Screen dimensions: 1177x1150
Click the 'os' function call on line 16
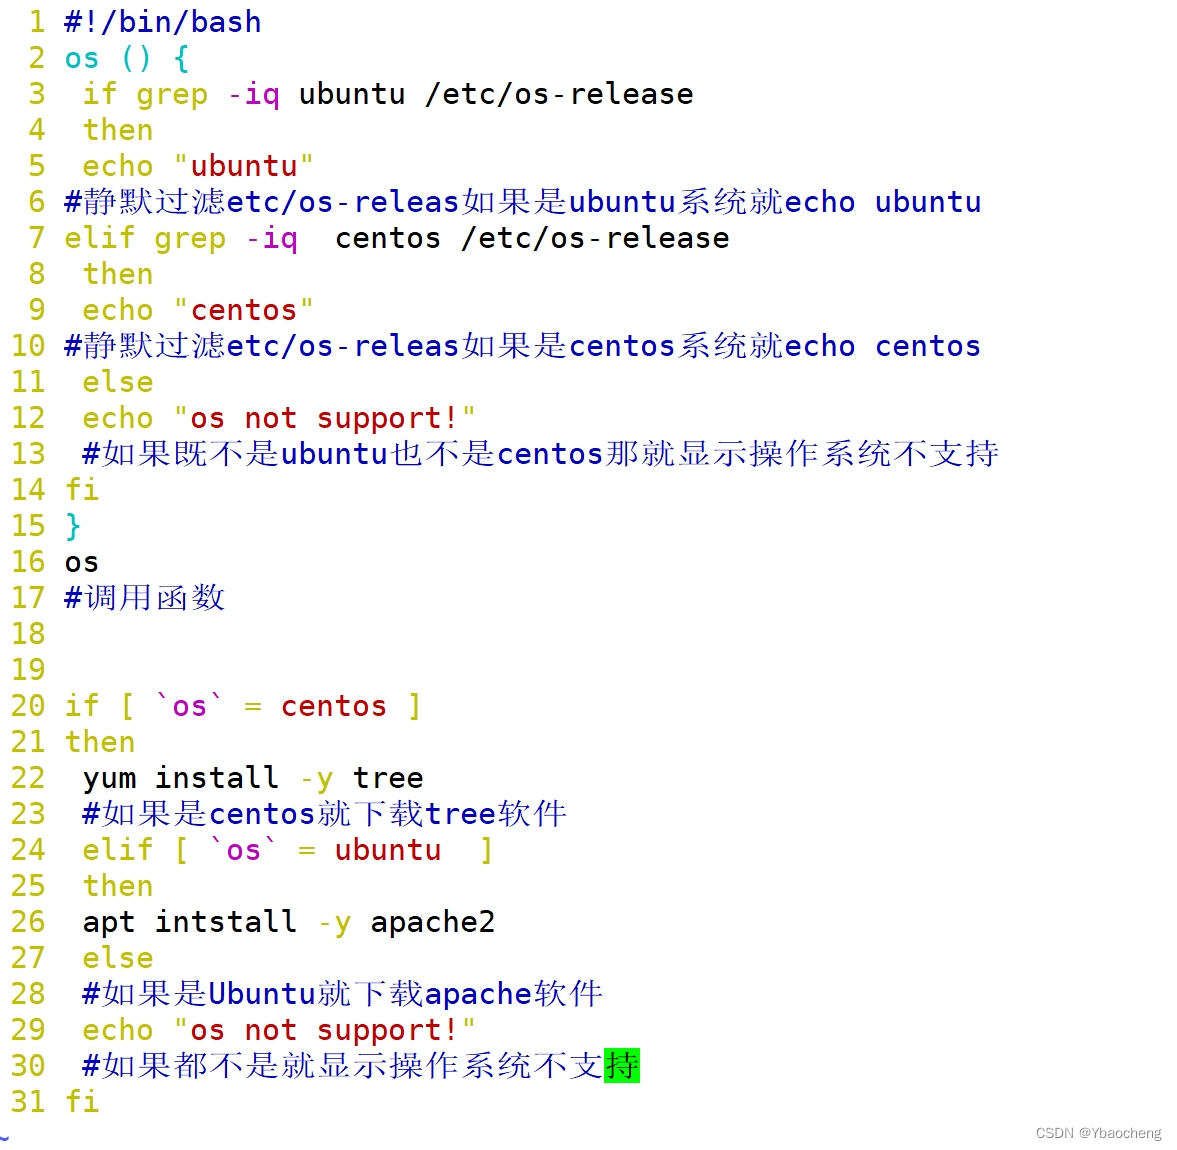[82, 562]
